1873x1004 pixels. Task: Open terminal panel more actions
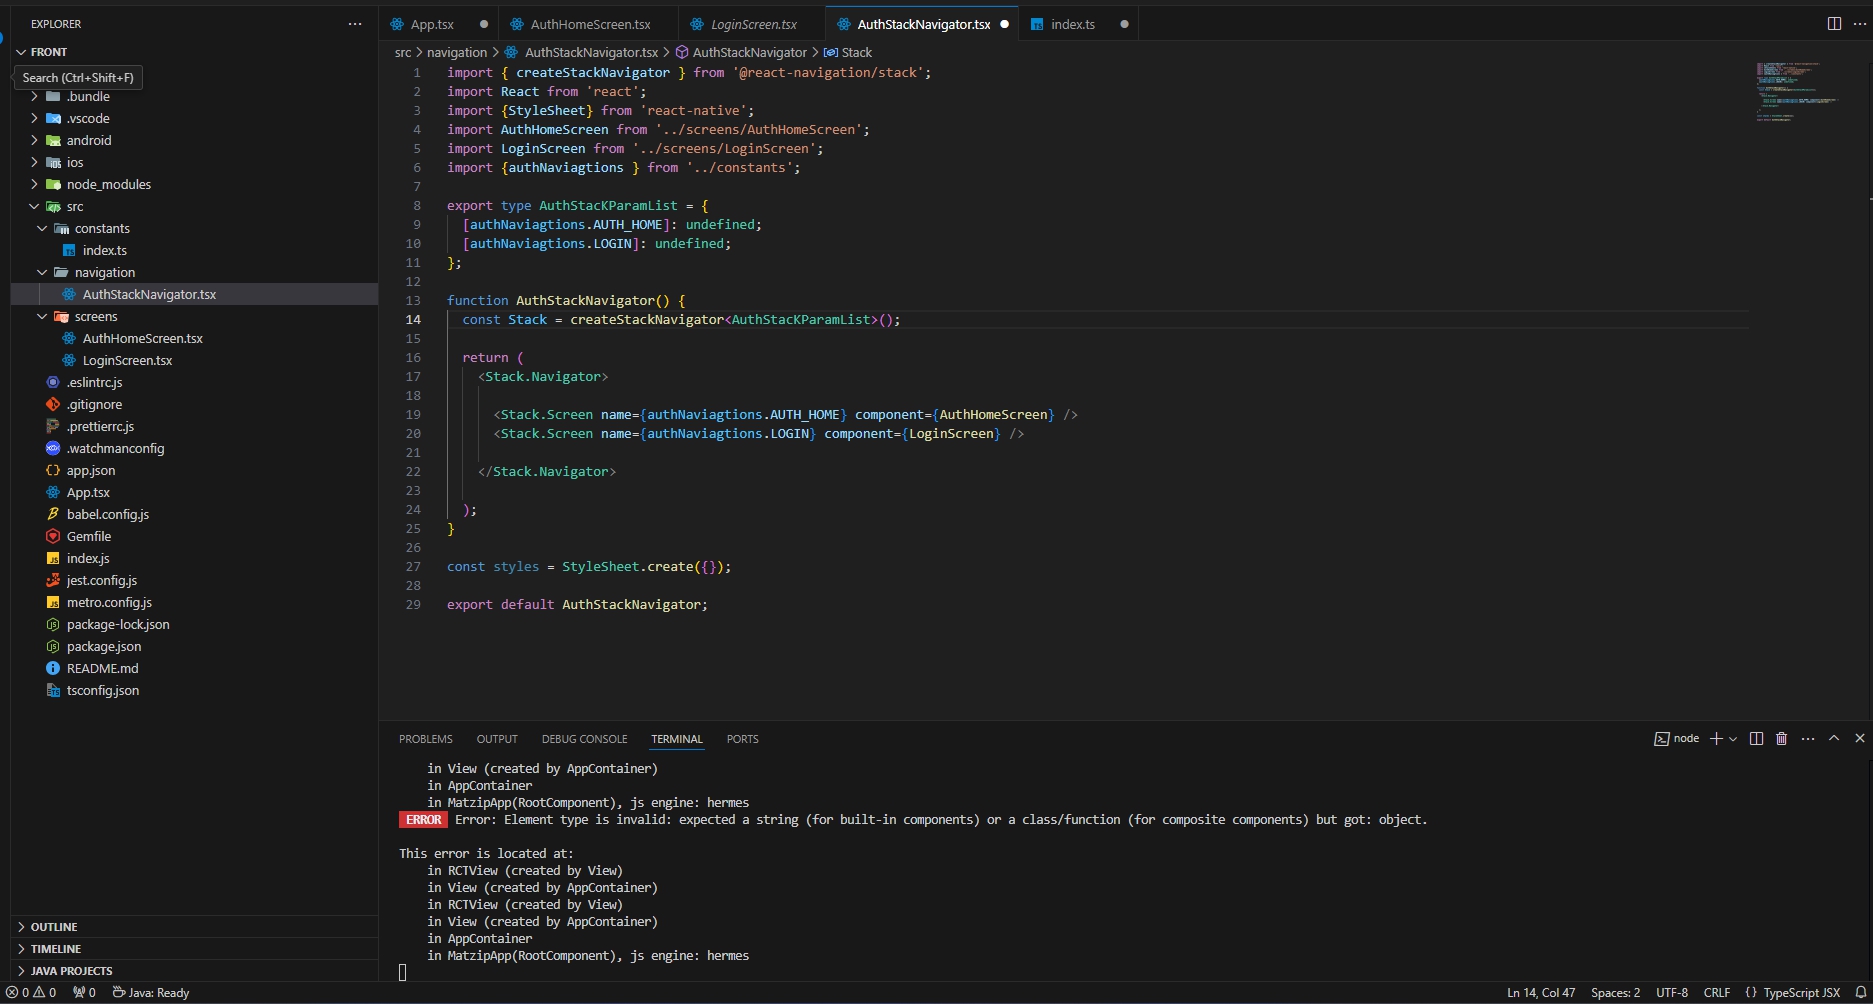[x=1808, y=739]
